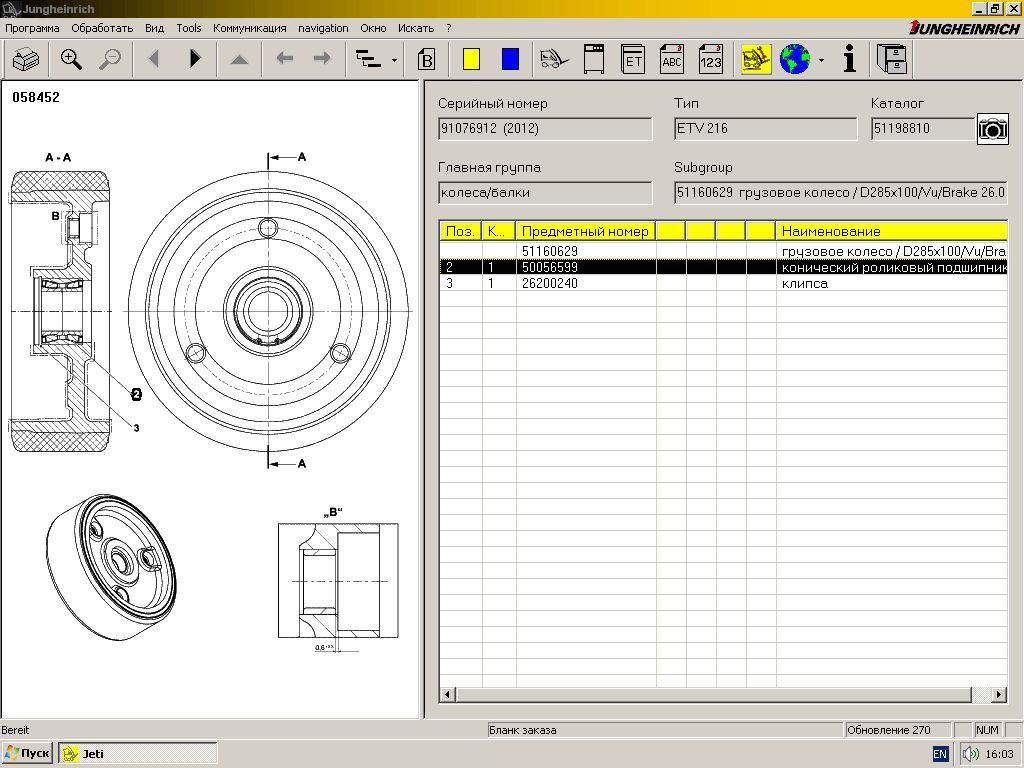Click the Поз. column header
This screenshot has width=1024, height=768.
pos(460,231)
